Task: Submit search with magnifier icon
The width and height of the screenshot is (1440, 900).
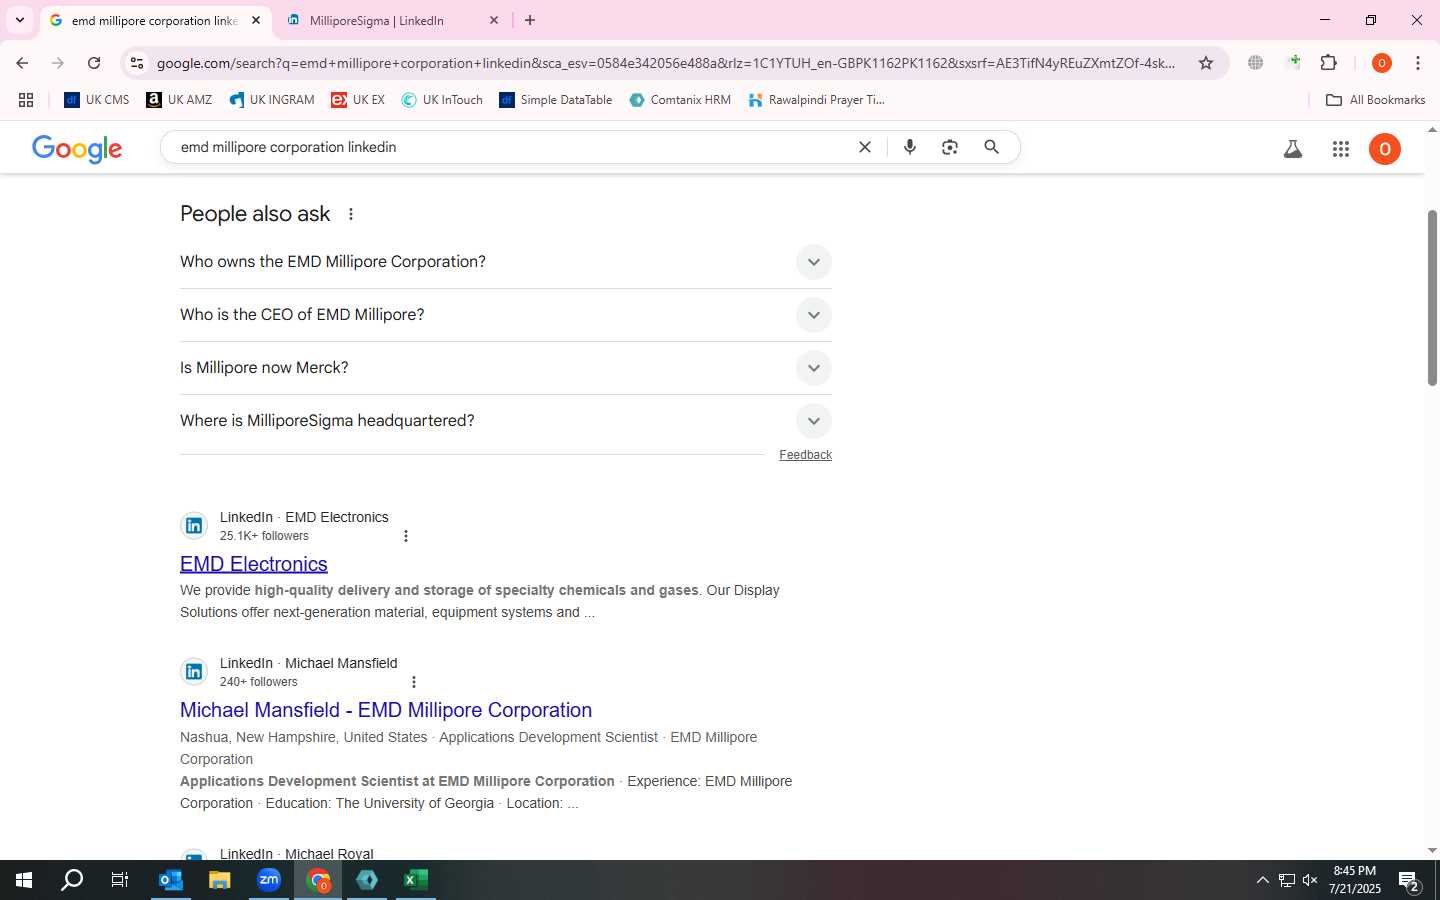Action: point(992,147)
